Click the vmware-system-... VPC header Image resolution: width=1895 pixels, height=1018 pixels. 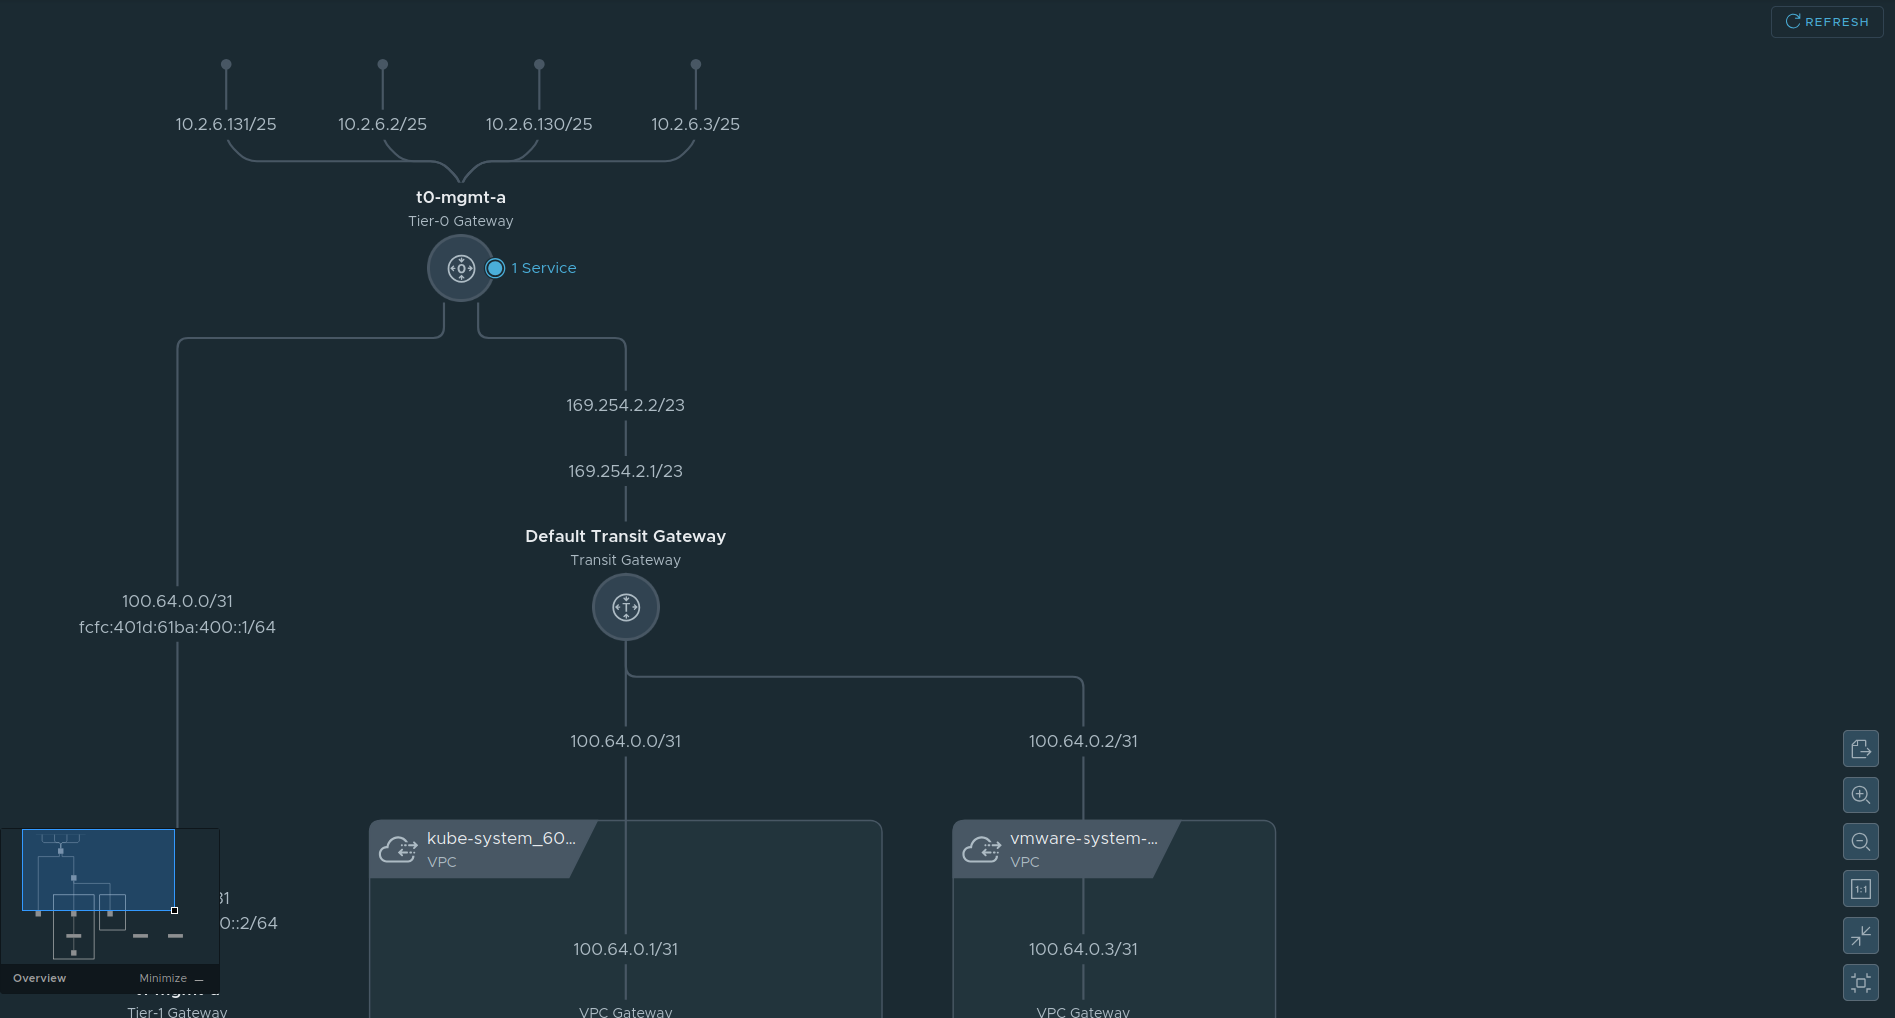point(1083,839)
